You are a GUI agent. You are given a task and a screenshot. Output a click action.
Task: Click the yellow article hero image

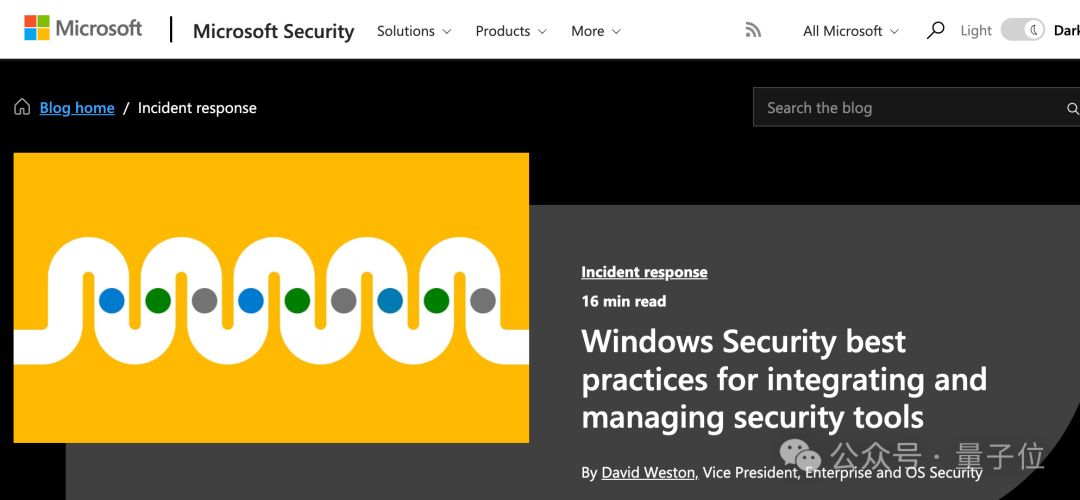point(271,297)
